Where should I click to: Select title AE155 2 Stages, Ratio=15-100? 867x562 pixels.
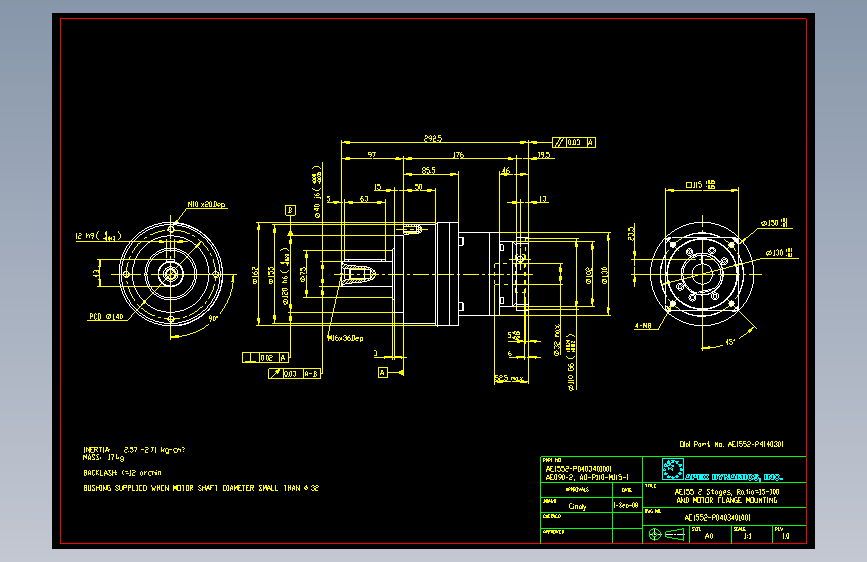click(727, 492)
